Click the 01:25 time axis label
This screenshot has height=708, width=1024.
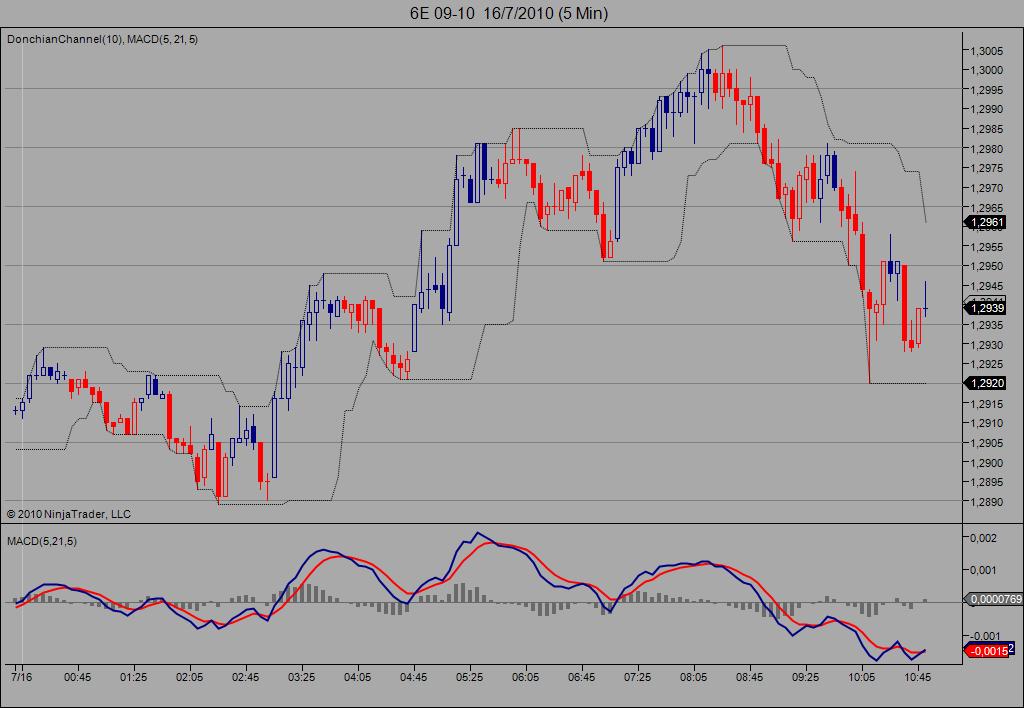pyautogui.click(x=133, y=677)
